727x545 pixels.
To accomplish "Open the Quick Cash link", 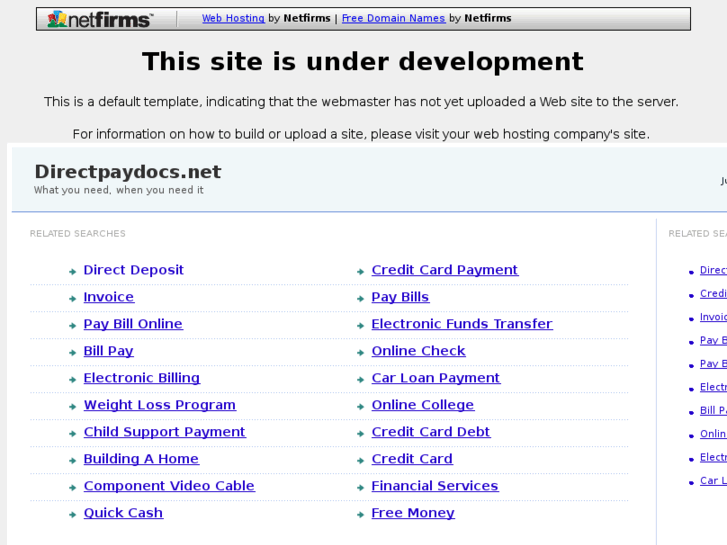I will pyautogui.click(x=123, y=513).
